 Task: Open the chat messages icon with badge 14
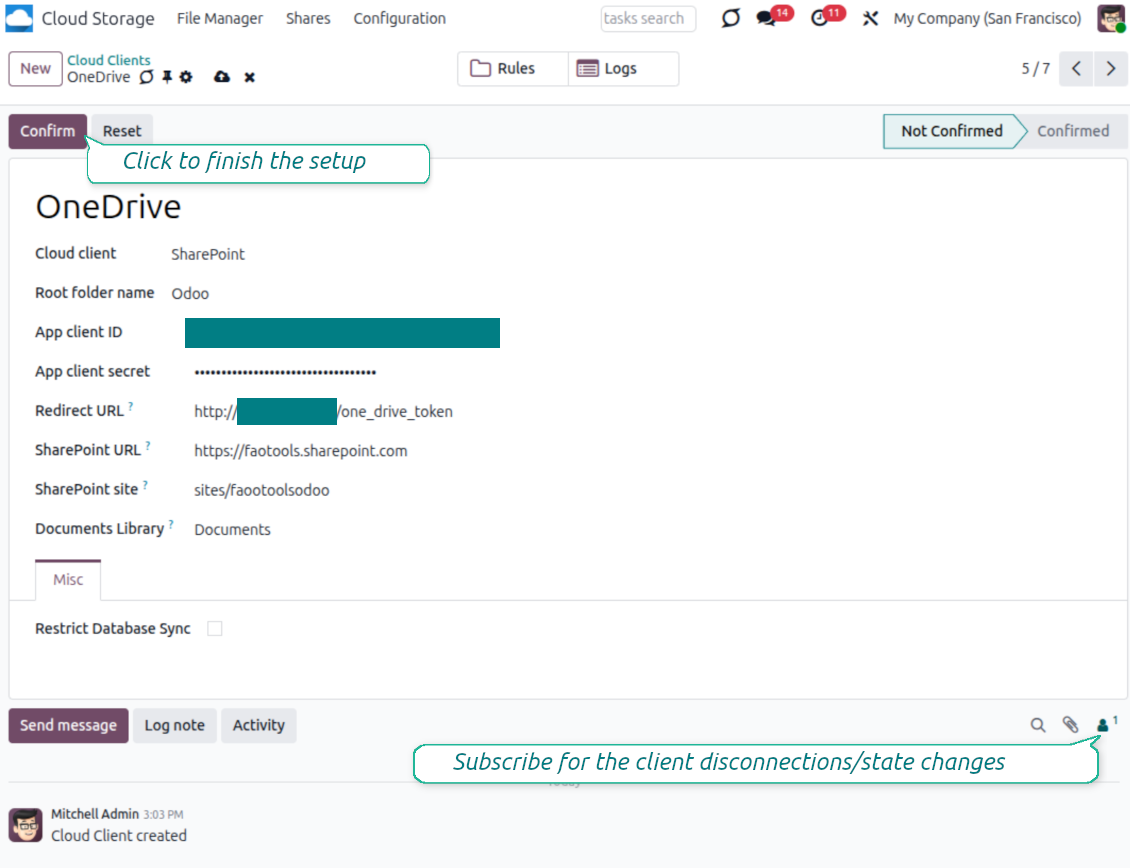pyautogui.click(x=767, y=19)
